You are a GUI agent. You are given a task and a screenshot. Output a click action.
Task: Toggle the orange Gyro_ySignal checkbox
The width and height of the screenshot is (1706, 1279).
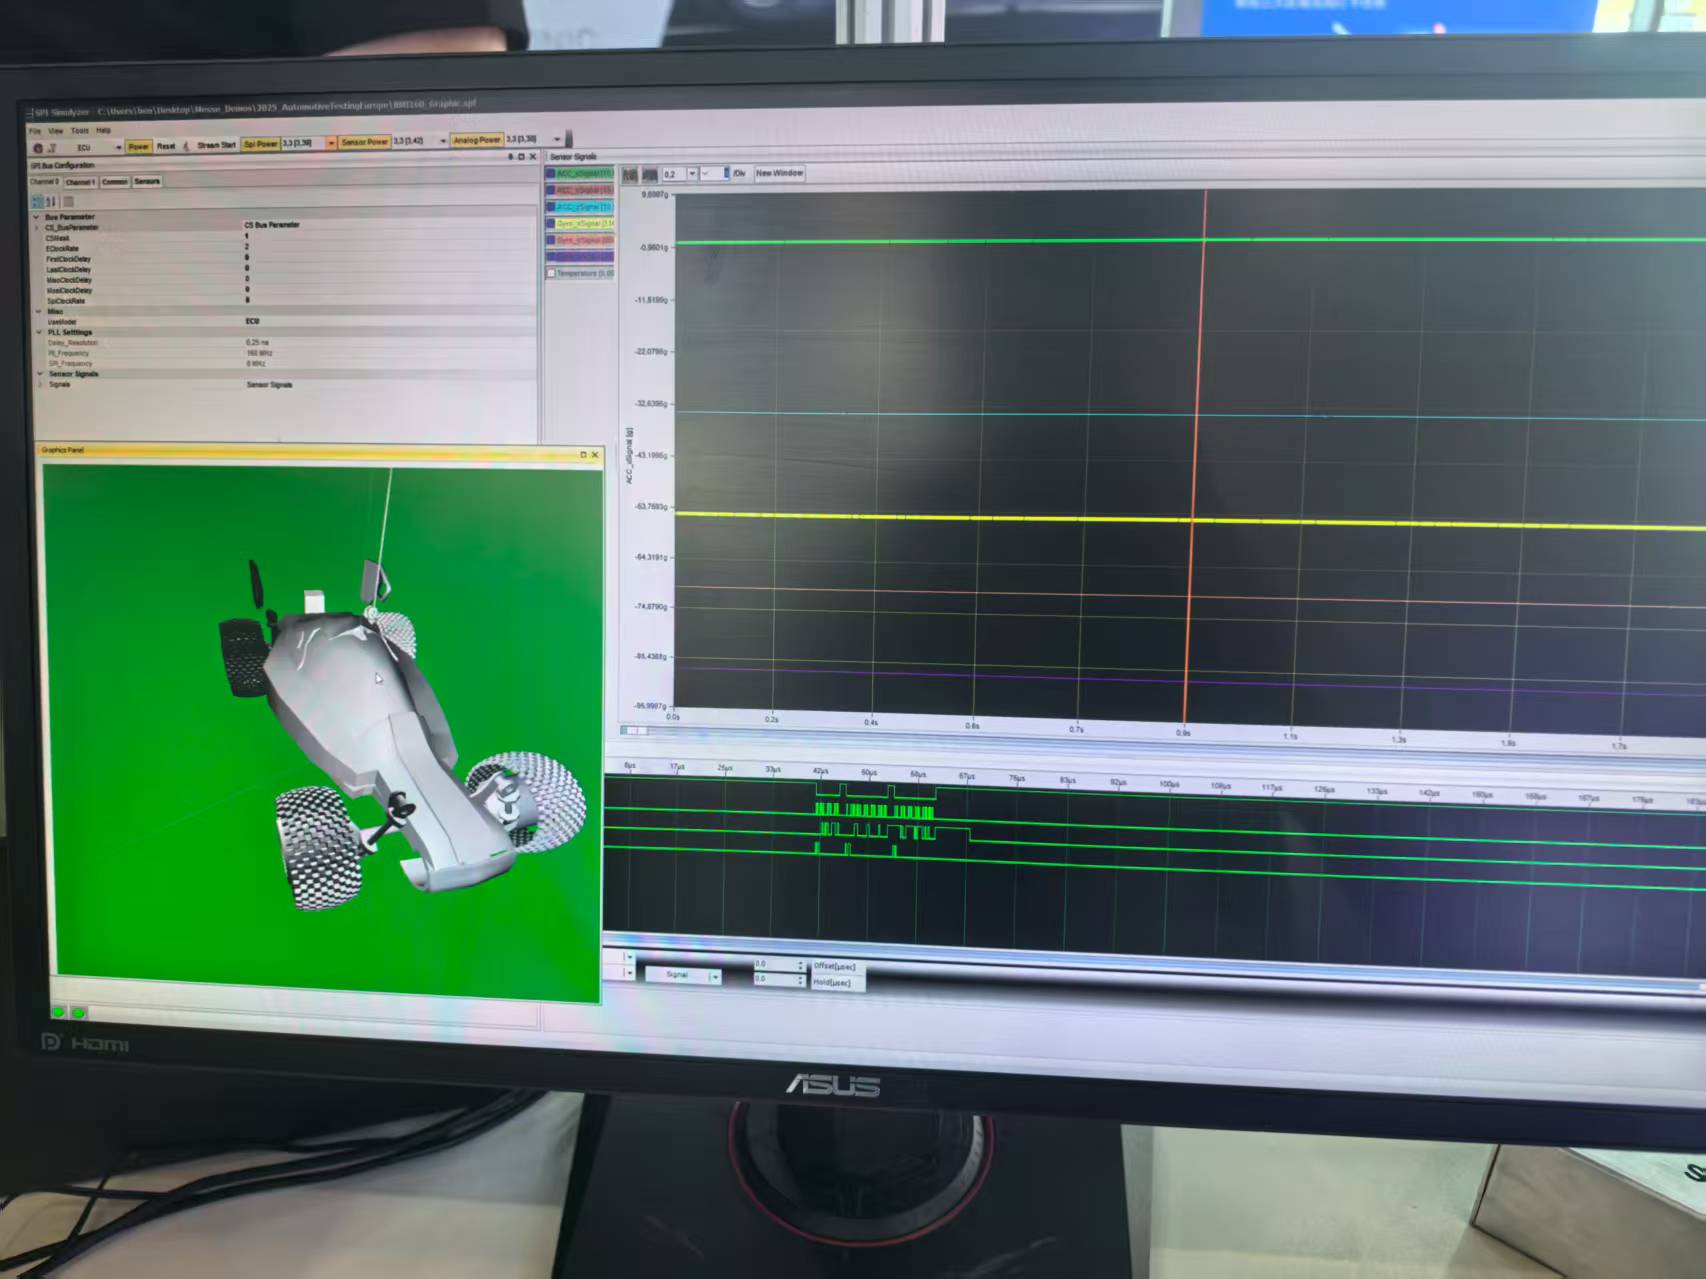(550, 240)
